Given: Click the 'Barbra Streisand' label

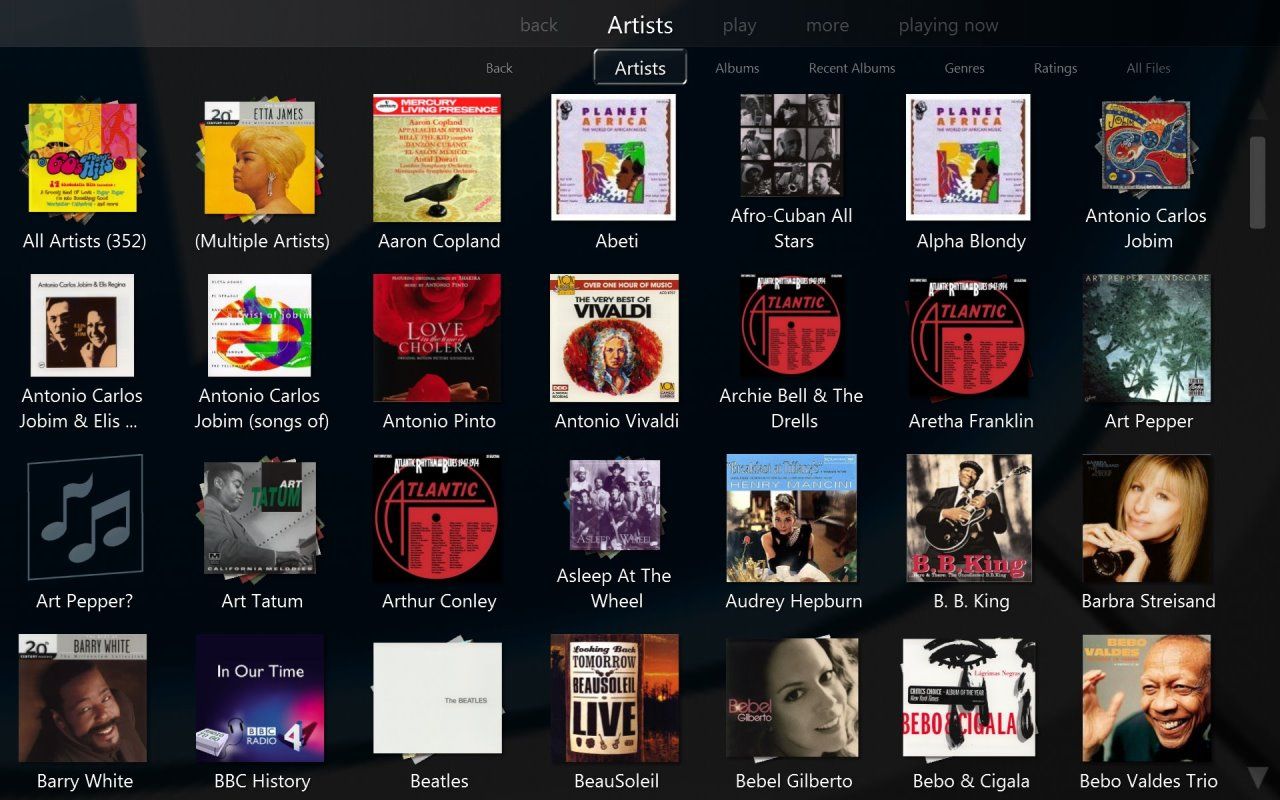Looking at the screenshot, I should [x=1148, y=601].
